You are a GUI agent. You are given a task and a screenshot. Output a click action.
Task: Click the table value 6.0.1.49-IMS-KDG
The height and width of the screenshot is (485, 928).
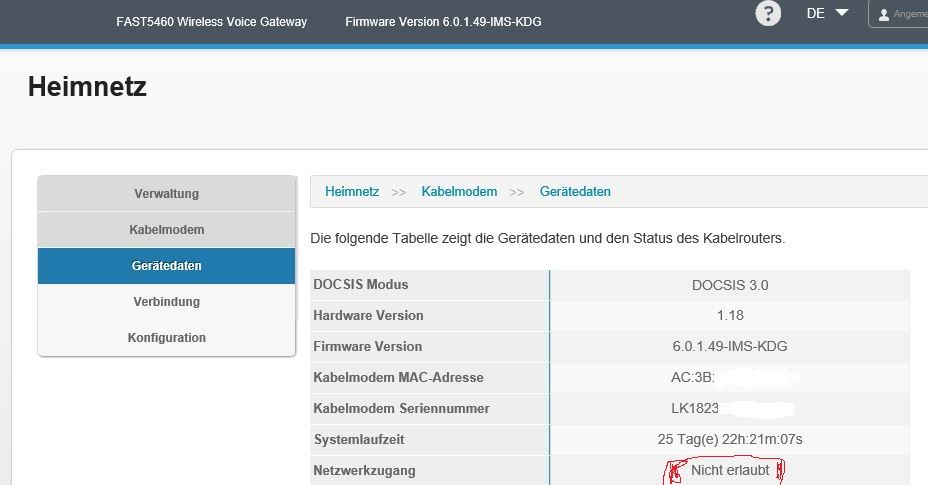pos(730,346)
